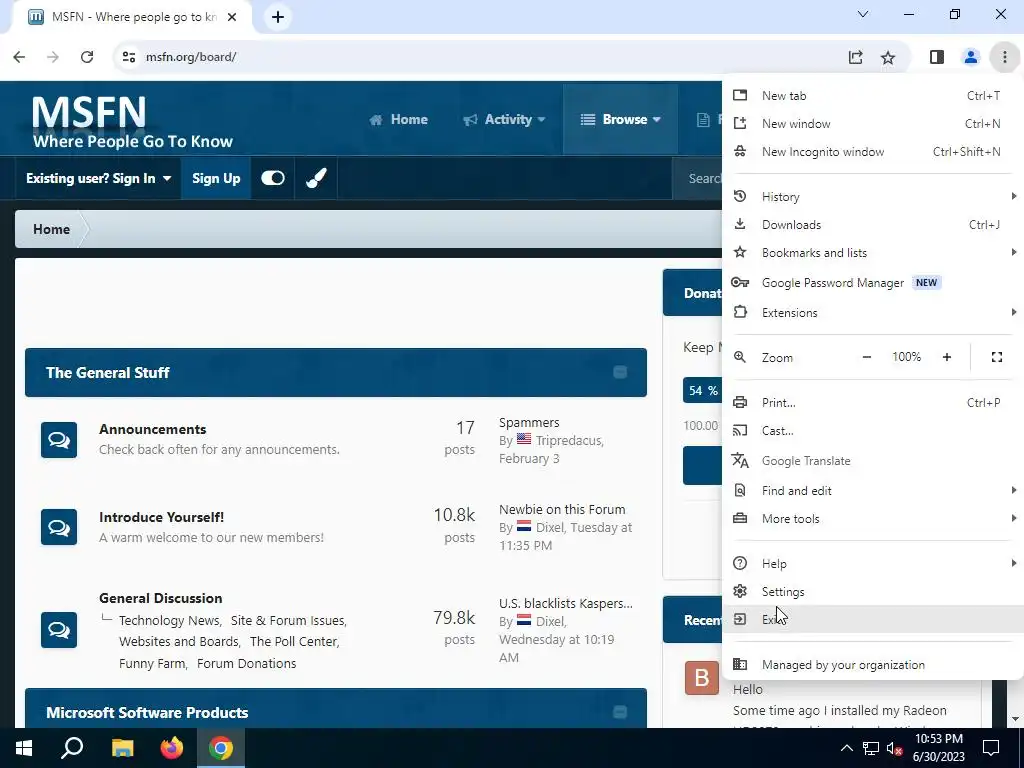The height and width of the screenshot is (768, 1024).
Task: Select New window in the Chrome menu
Action: 872,123
